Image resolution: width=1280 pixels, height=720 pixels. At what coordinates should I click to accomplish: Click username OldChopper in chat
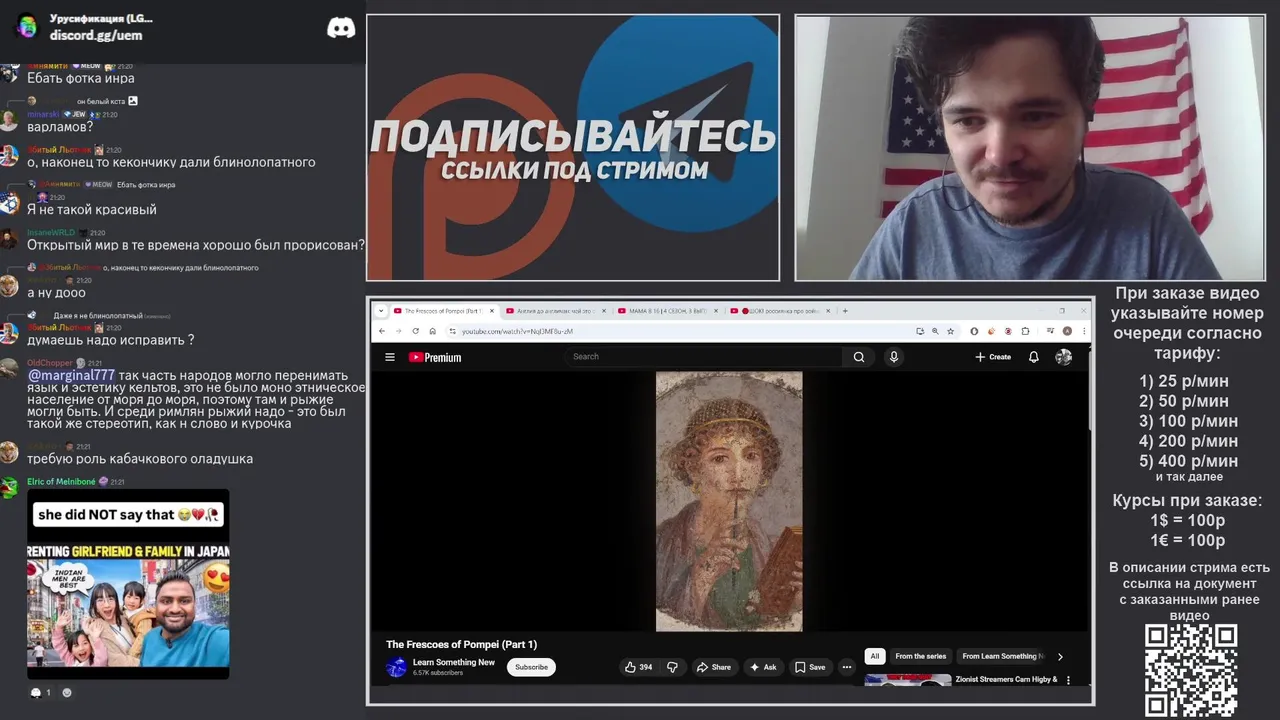(x=50, y=363)
